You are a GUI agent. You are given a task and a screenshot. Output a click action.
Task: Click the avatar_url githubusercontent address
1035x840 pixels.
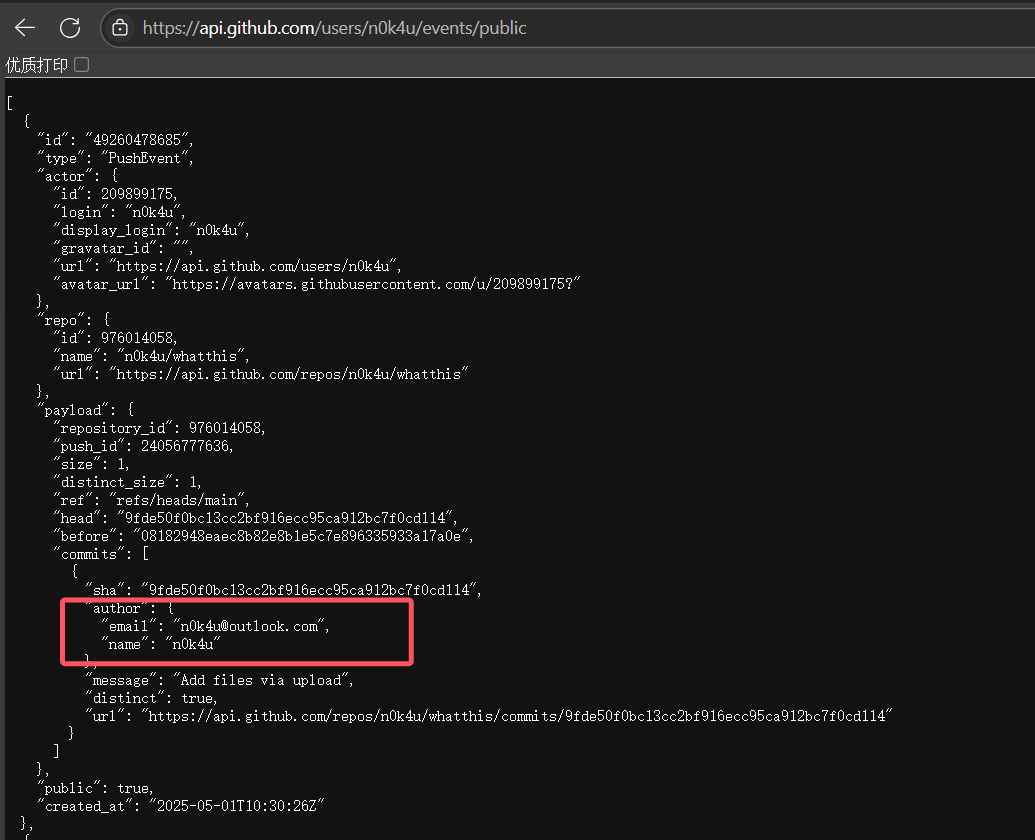376,284
